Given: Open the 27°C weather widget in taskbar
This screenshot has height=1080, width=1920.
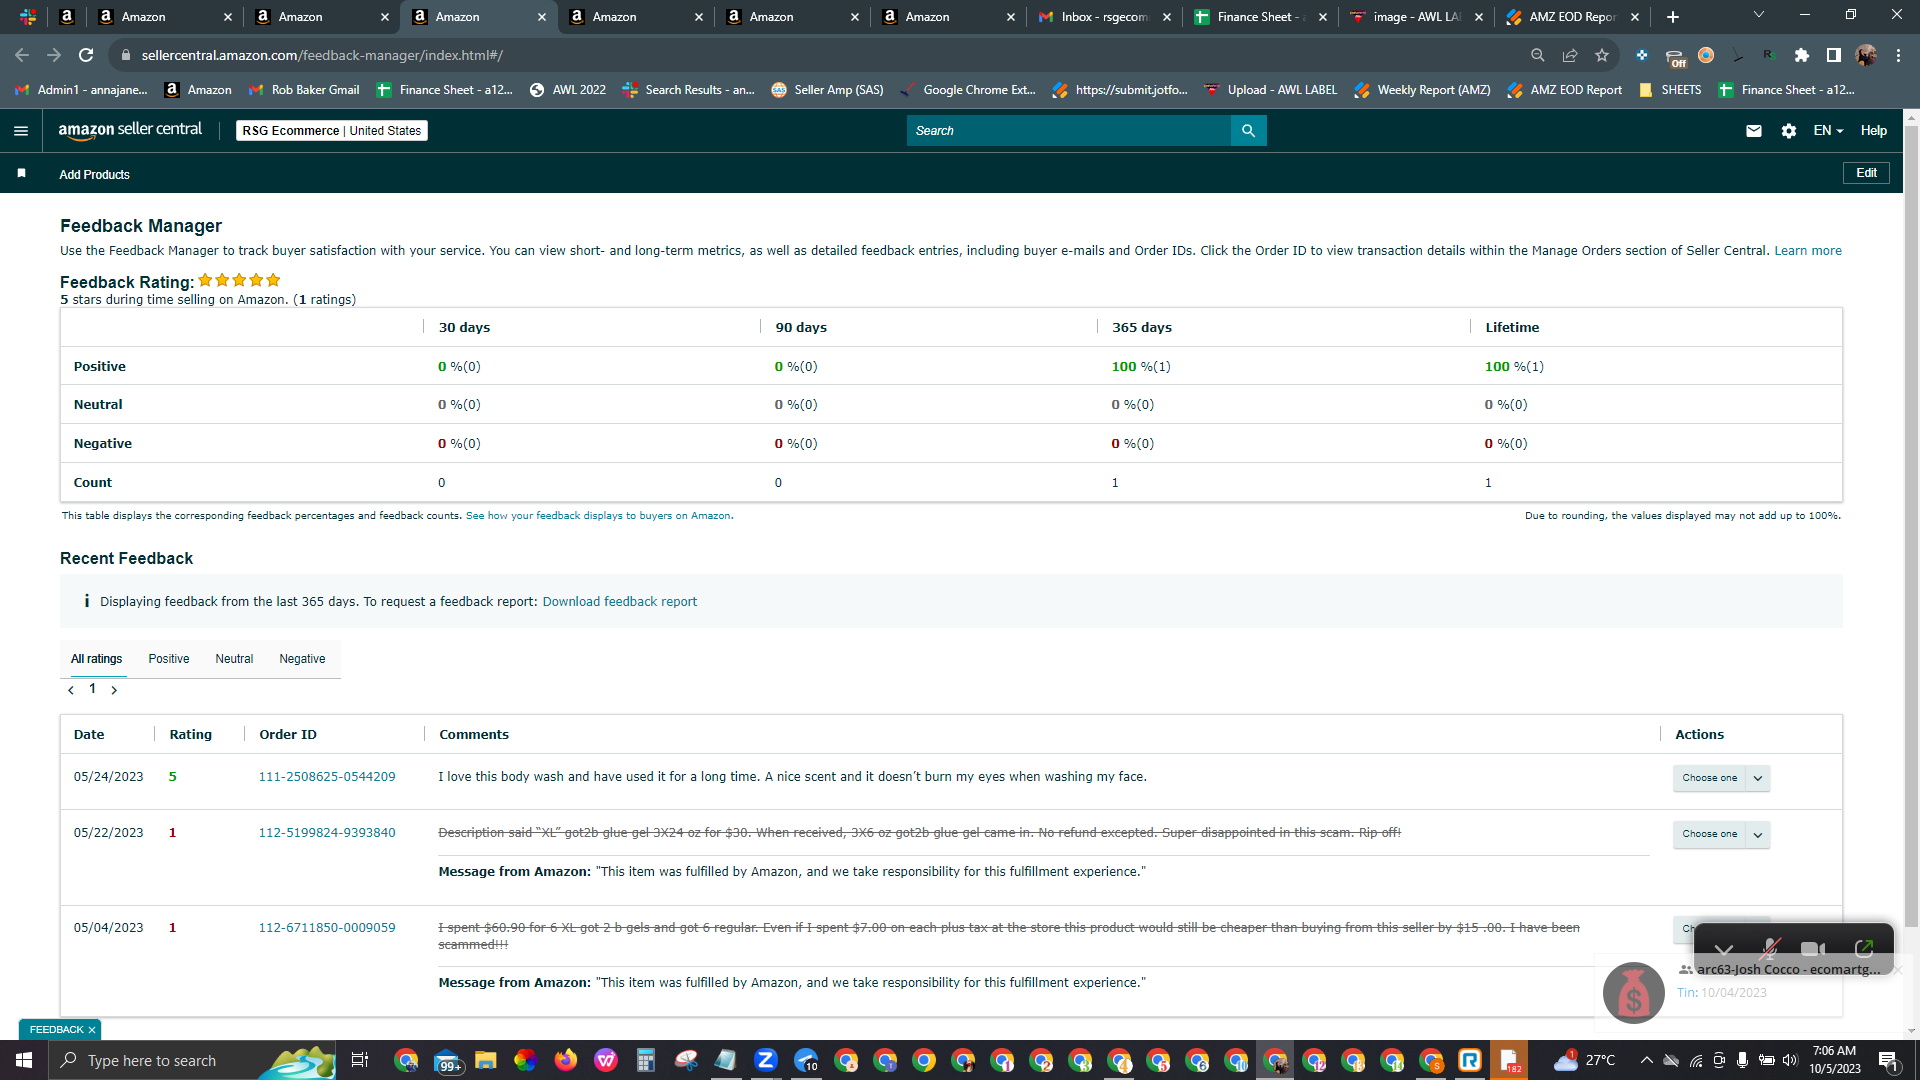Looking at the screenshot, I should (x=1586, y=1060).
